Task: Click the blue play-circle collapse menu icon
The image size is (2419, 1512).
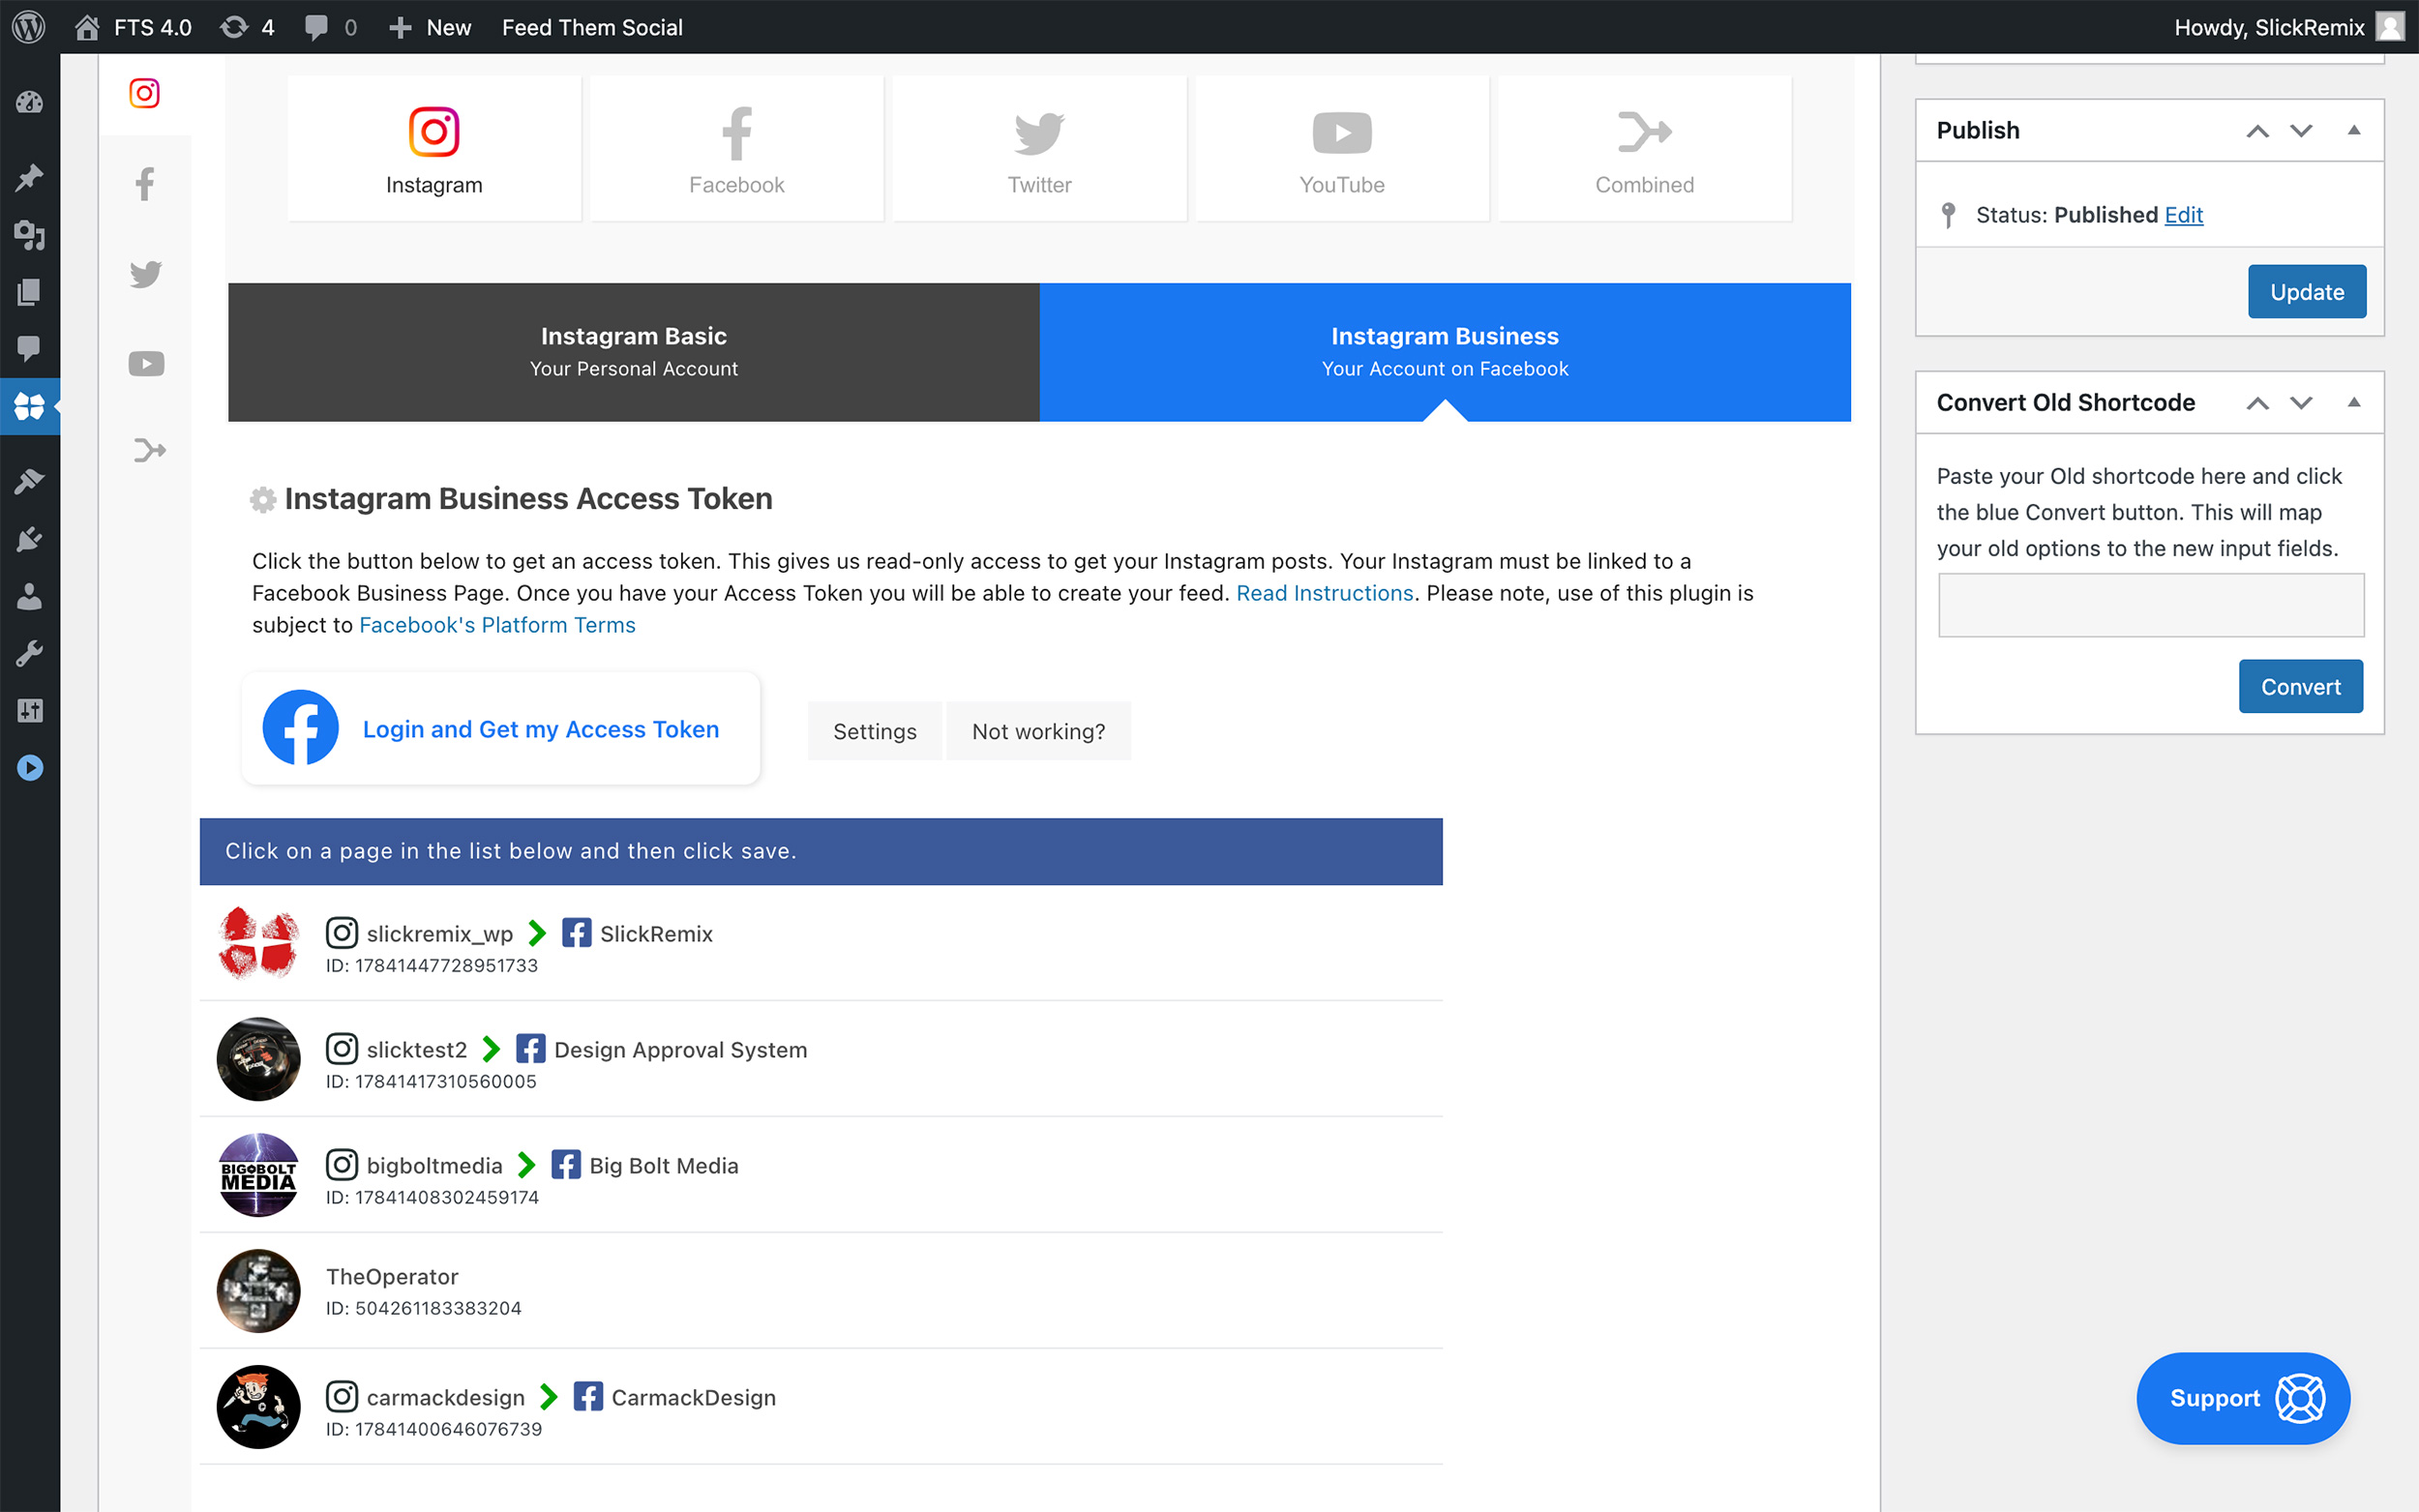Action: pos(29,767)
